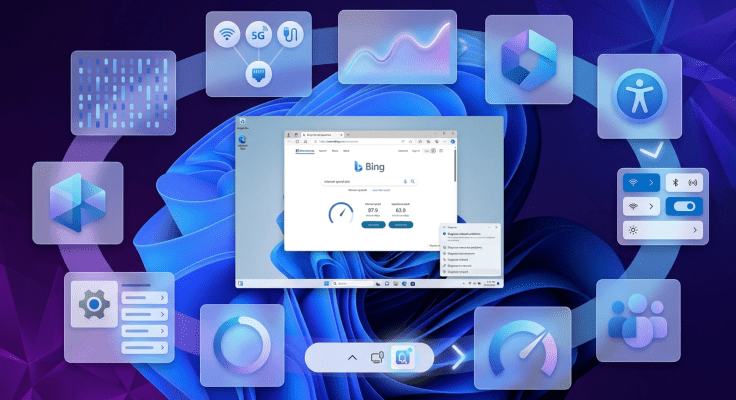Refresh the page in the Edge toolbar
Image resolution: width=736 pixels, height=400 pixels.
(x=297, y=141)
